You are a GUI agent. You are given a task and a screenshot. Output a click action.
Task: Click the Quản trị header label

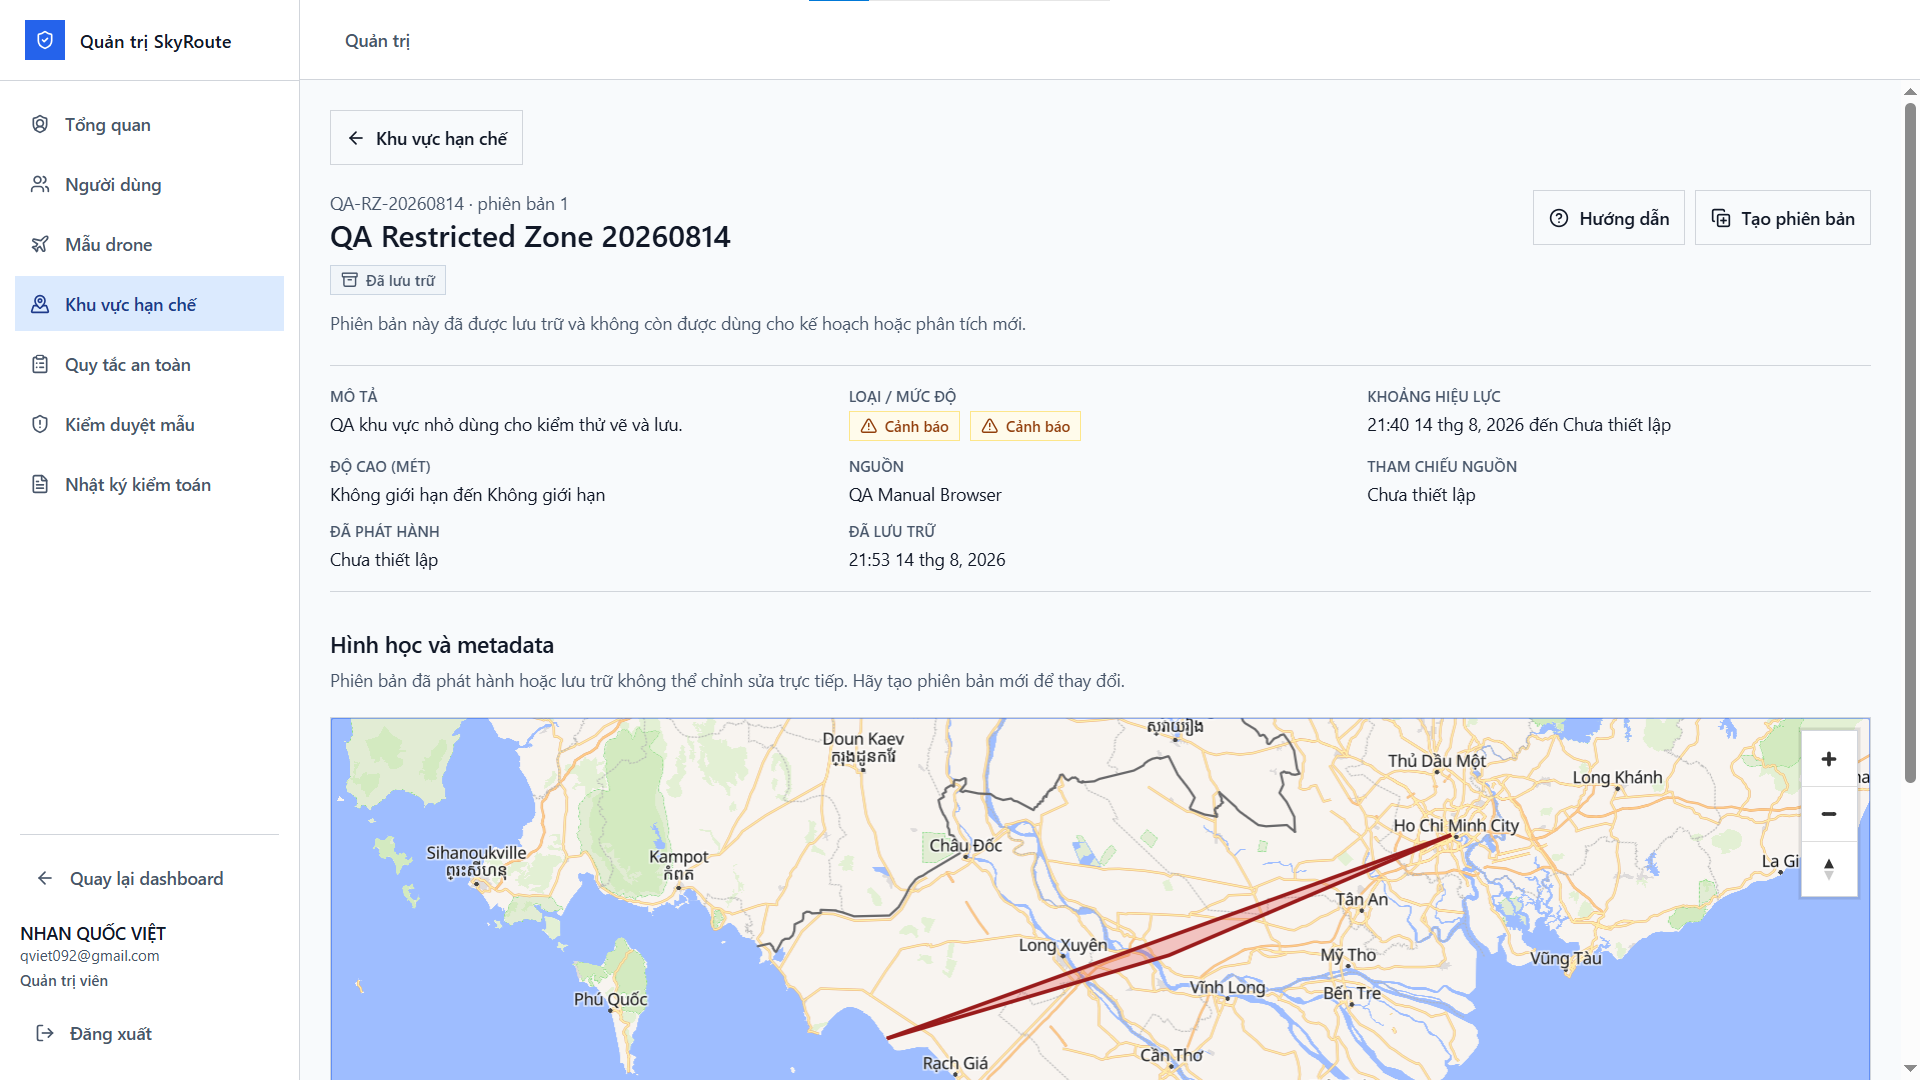click(x=377, y=40)
